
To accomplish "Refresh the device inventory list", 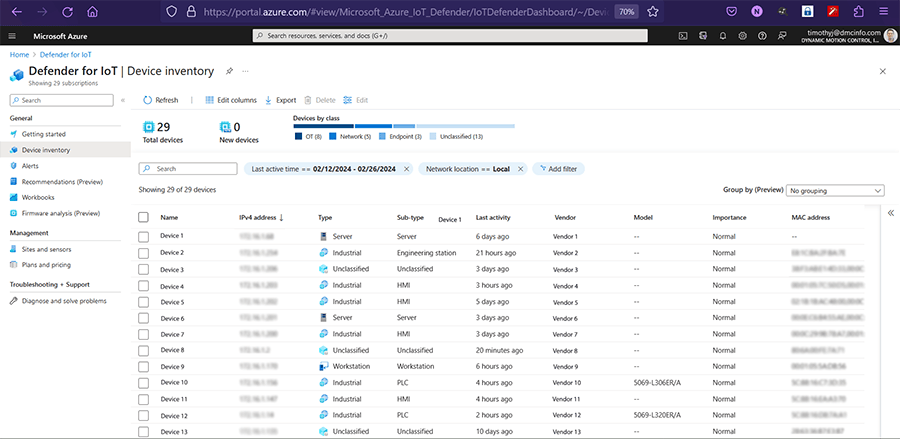I will click(161, 100).
